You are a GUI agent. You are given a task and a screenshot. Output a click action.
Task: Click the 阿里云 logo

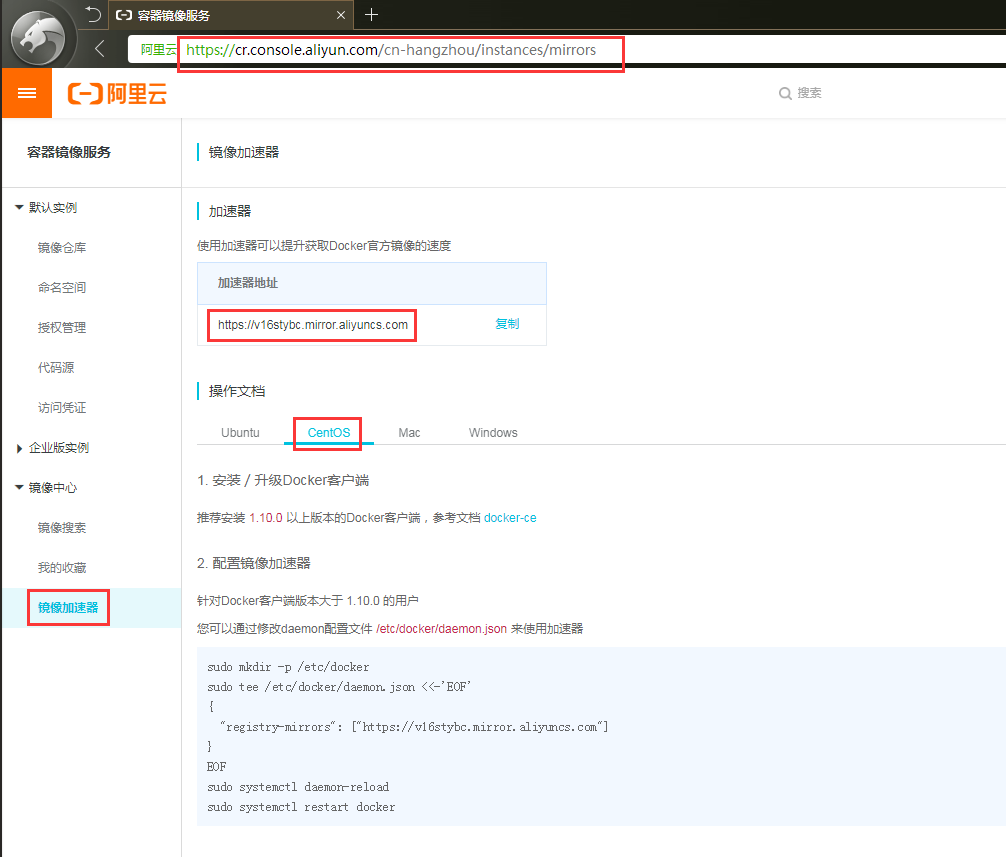pos(117,92)
